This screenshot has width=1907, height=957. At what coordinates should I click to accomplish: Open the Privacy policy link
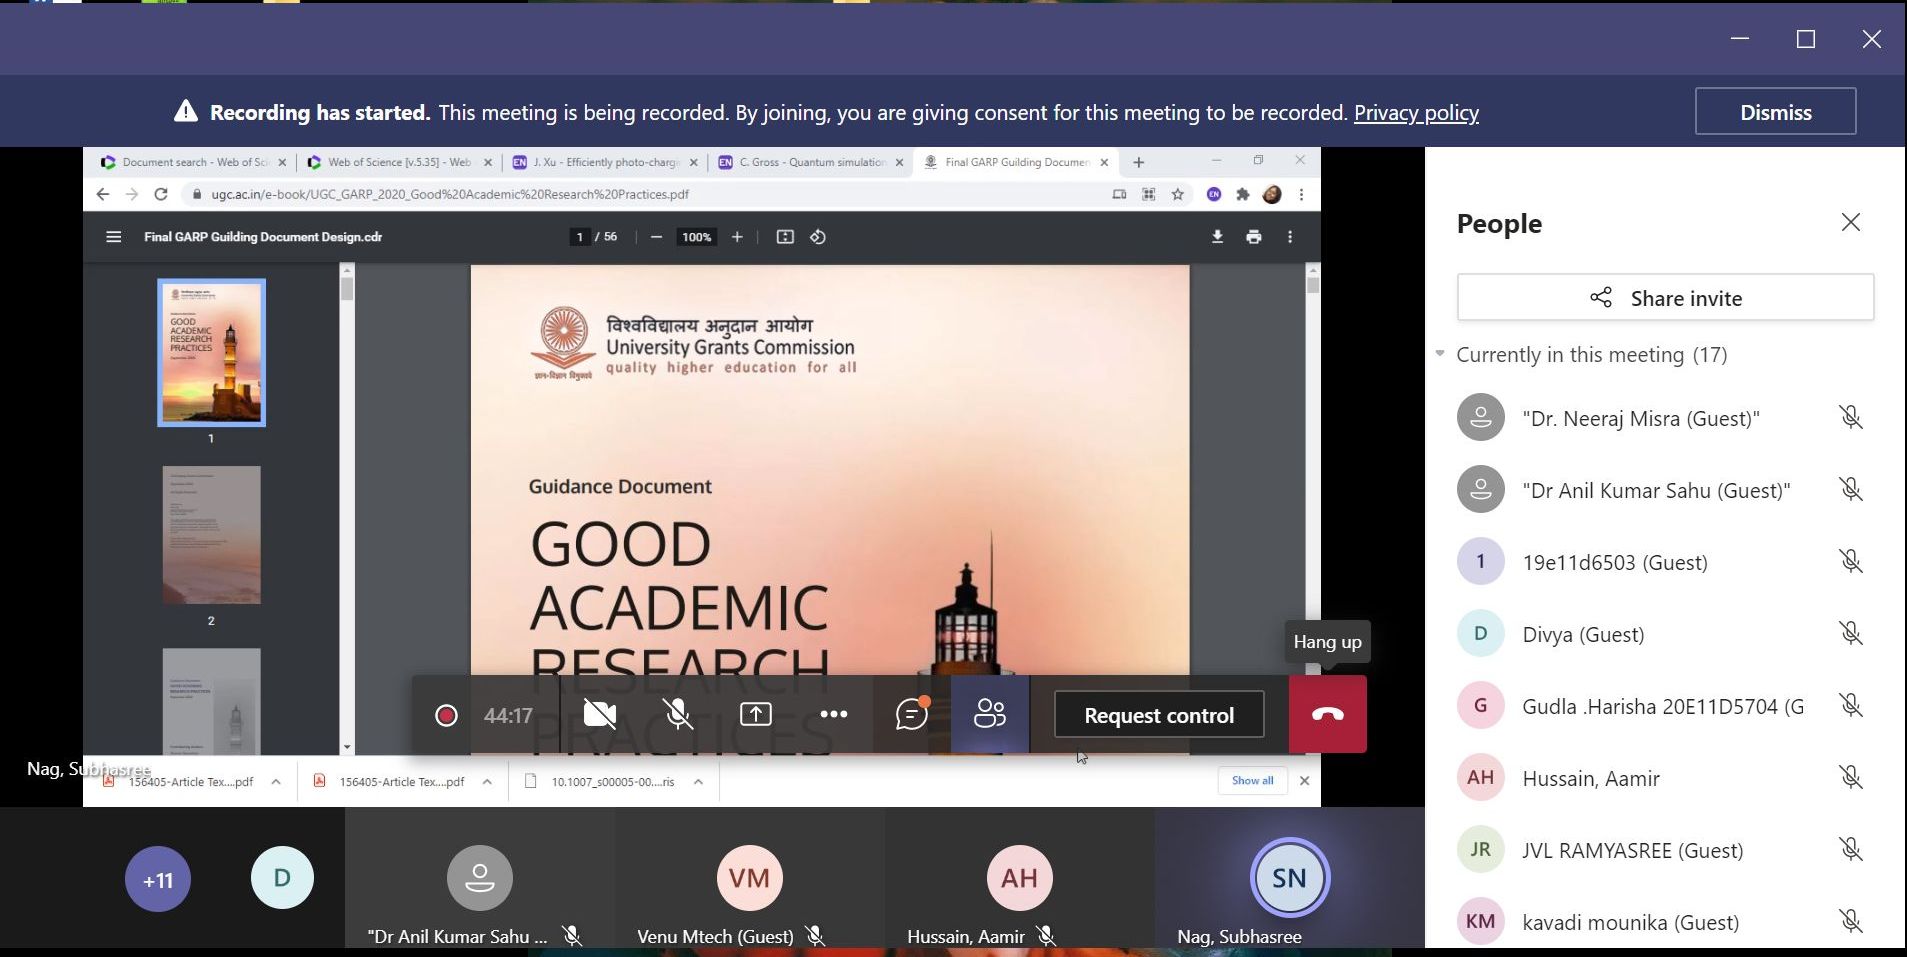1415,113
